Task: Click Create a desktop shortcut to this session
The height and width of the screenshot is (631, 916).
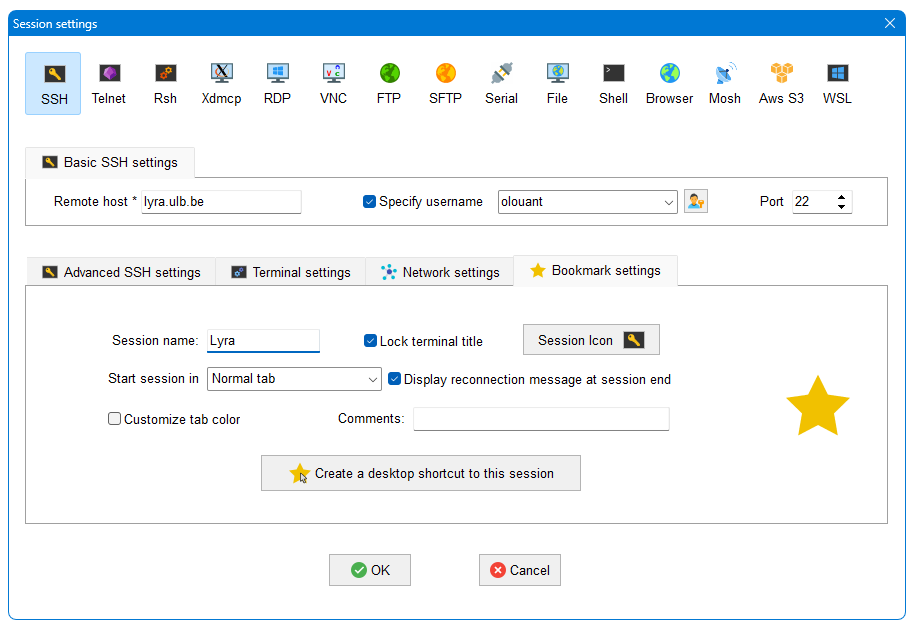Action: 420,472
